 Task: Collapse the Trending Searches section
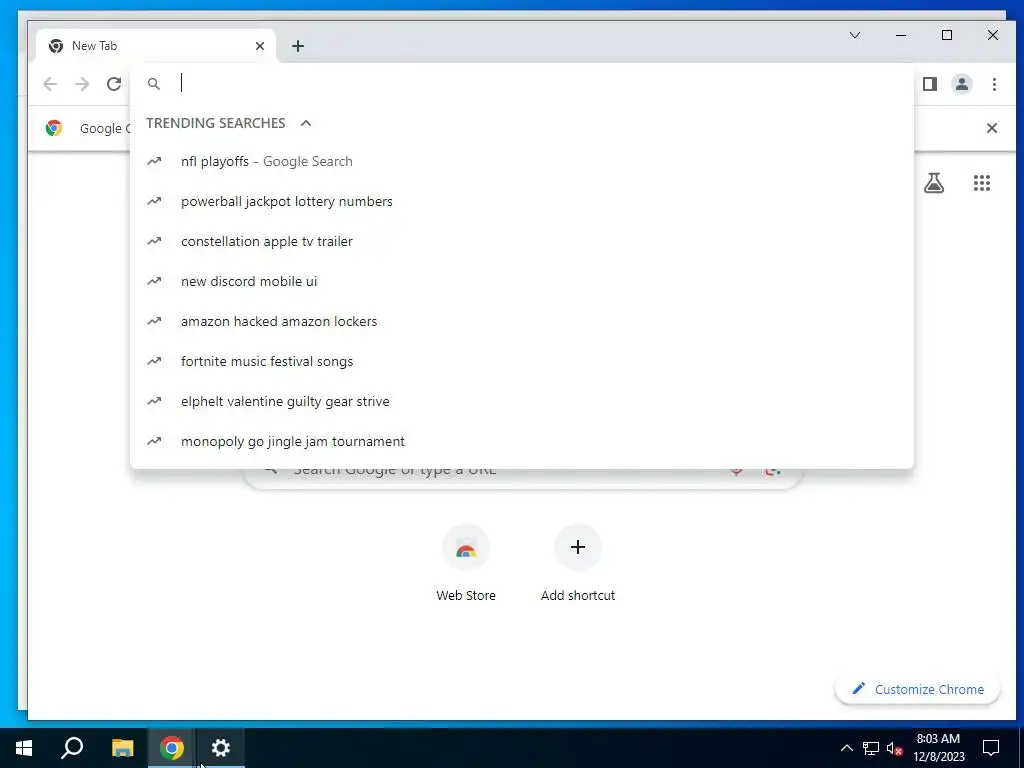pyautogui.click(x=306, y=123)
